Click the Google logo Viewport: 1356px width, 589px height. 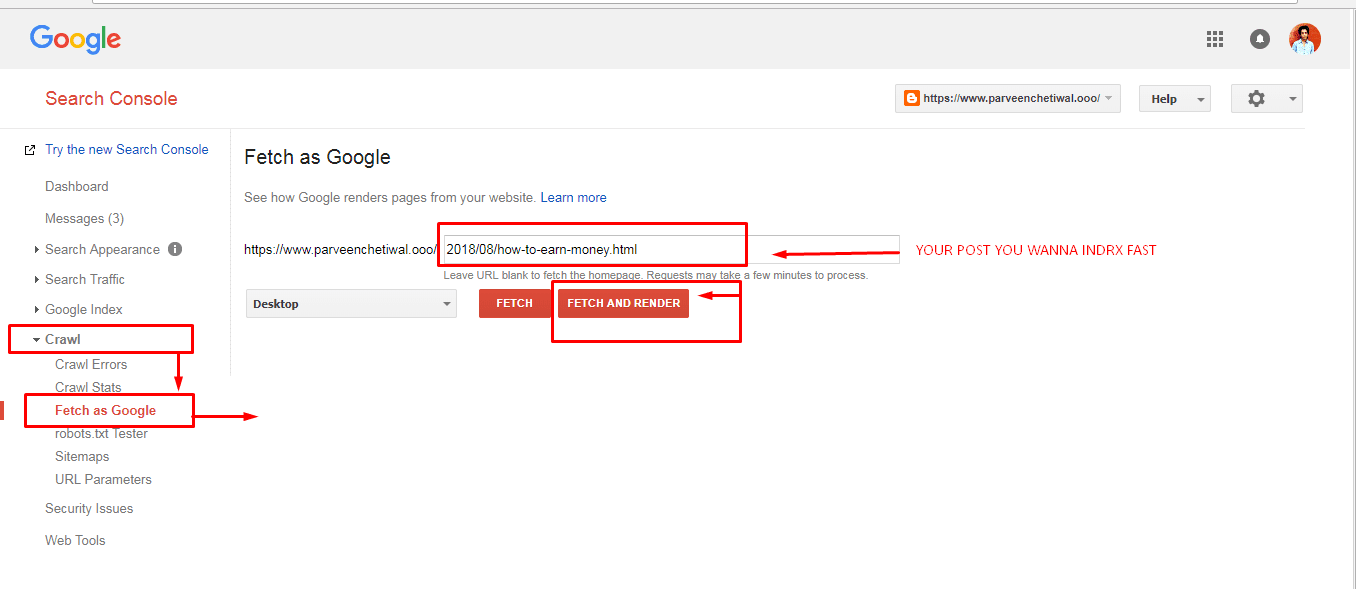(x=76, y=39)
